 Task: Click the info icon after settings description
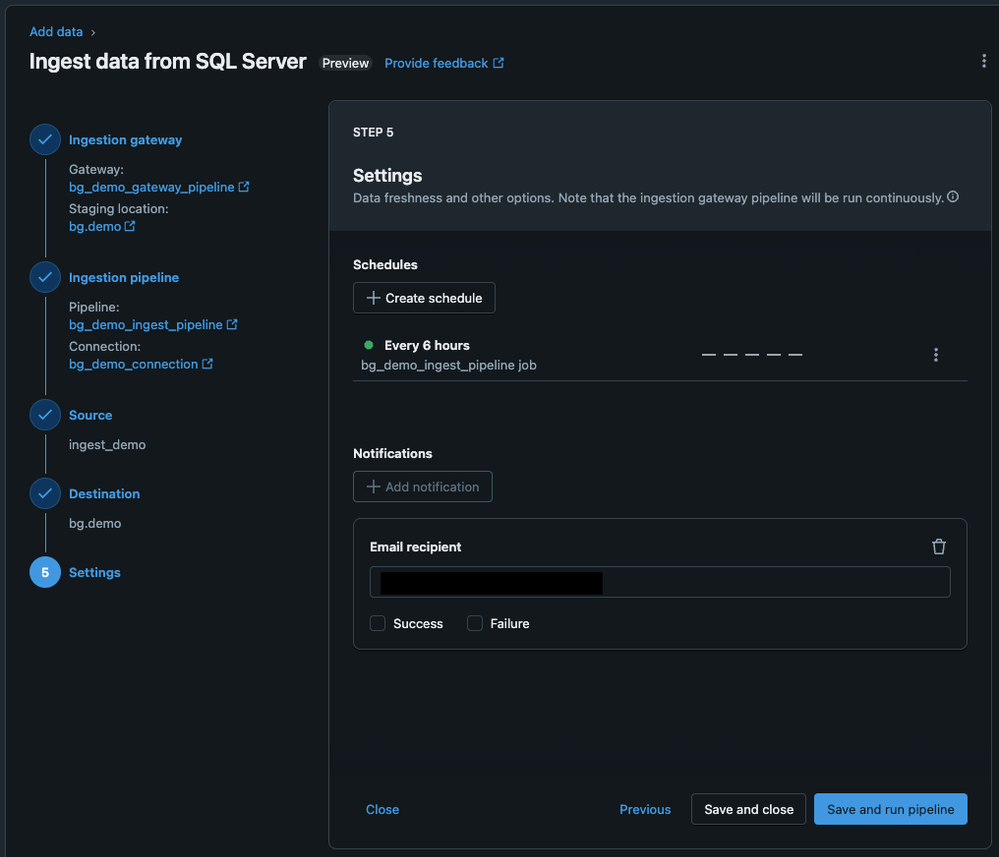952,197
